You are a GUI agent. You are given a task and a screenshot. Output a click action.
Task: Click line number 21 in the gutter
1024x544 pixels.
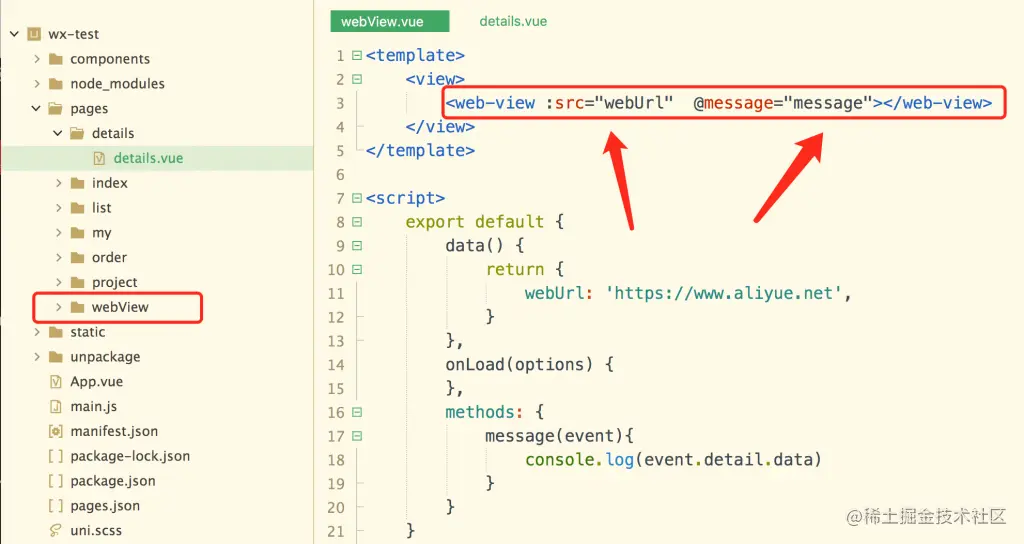(x=336, y=531)
